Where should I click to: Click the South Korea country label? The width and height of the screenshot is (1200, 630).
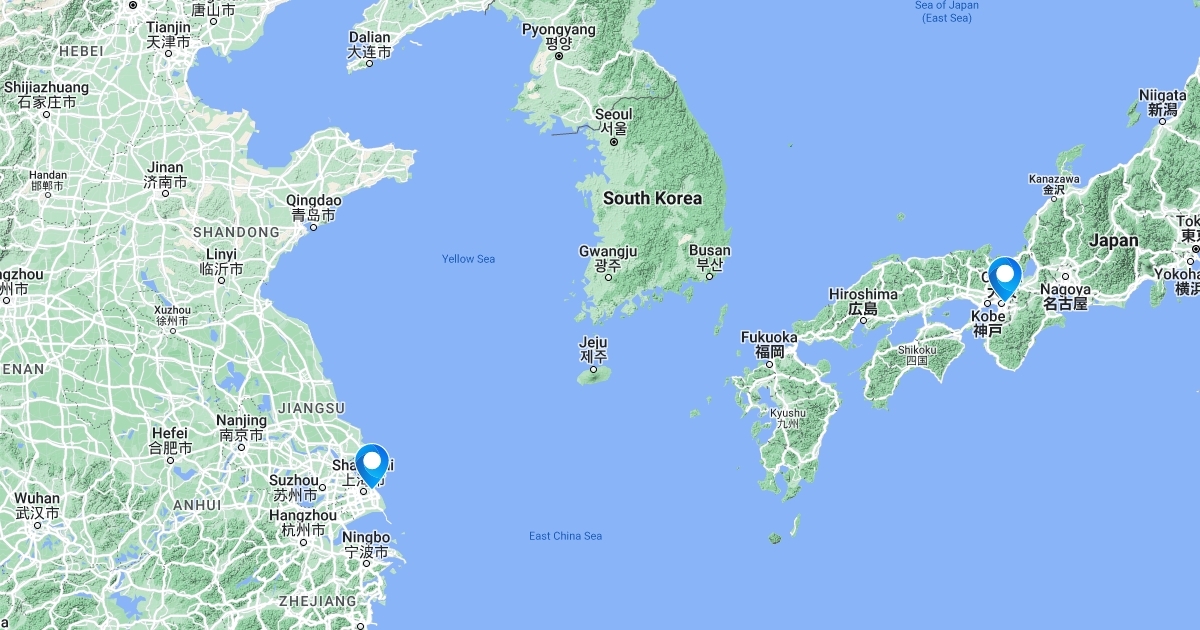[652, 198]
